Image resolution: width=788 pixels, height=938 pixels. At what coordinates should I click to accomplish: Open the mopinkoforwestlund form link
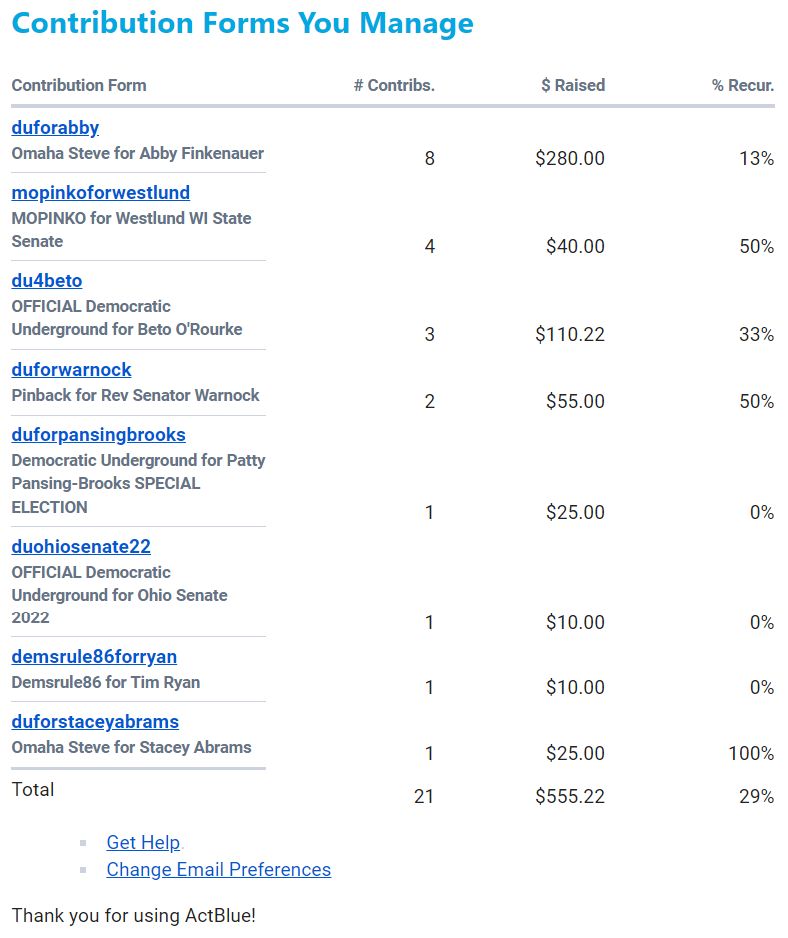coord(100,193)
